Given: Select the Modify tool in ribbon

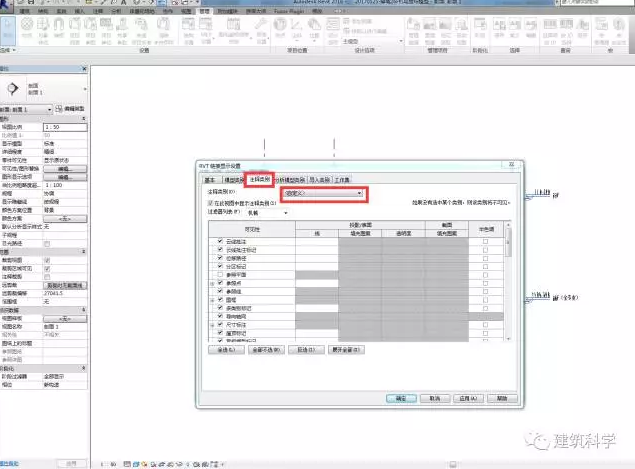Looking at the screenshot, I should 7,30.
